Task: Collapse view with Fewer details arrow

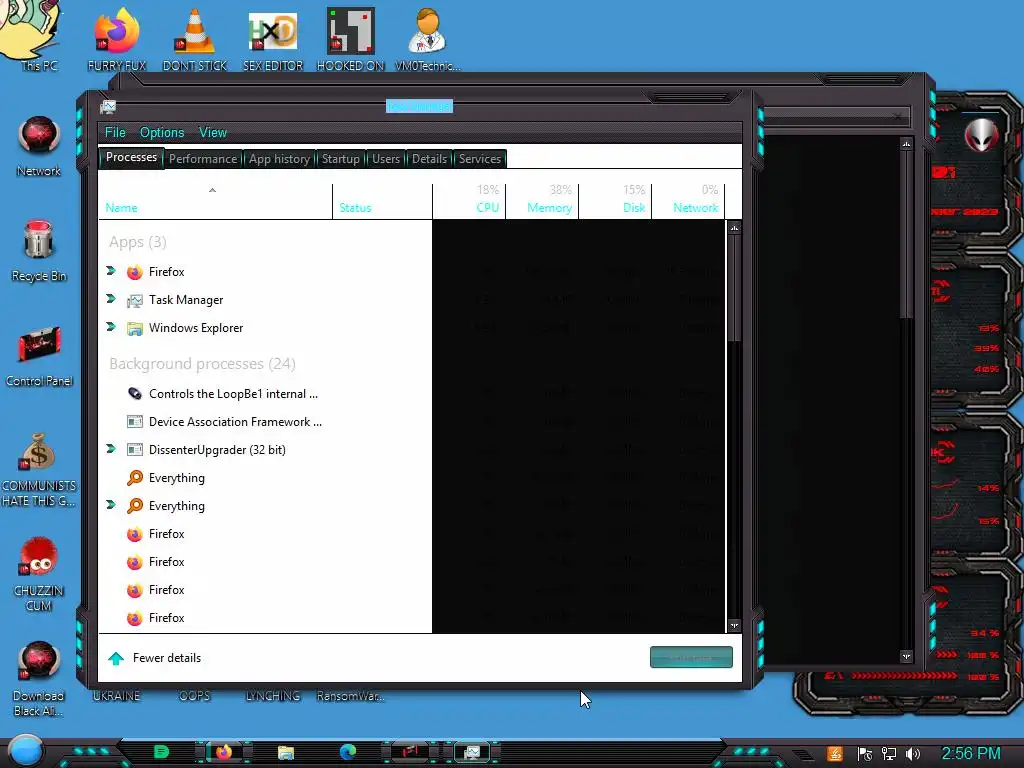Action: point(116,658)
